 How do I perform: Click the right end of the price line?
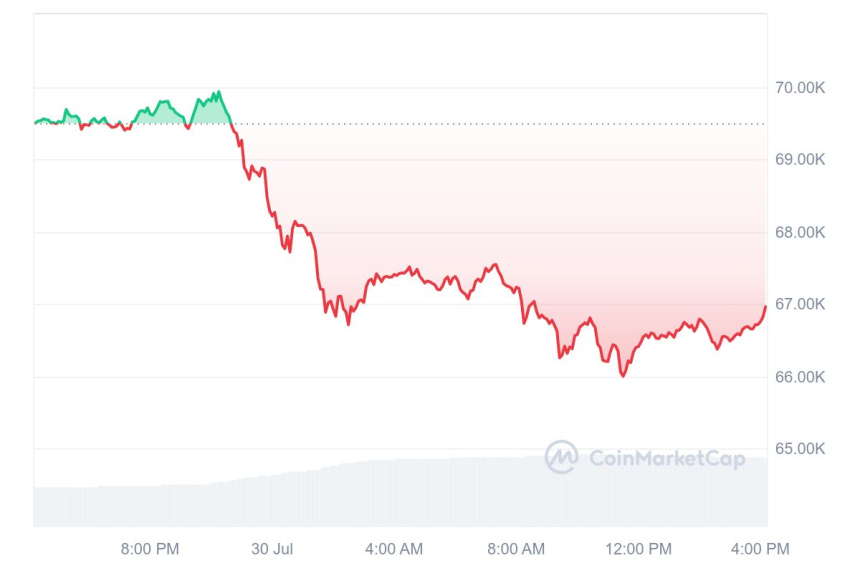[766, 306]
